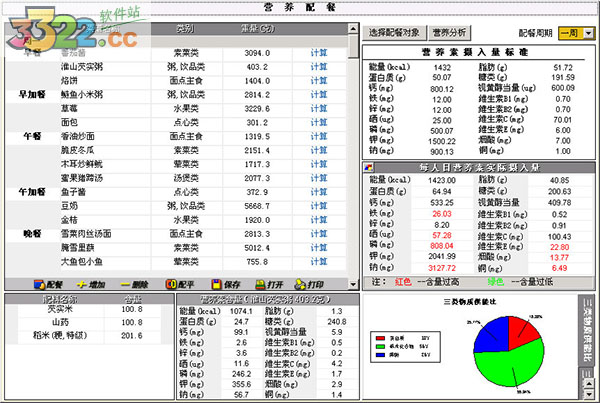Select the 鲢鱼小米粥 dish cell
600x403 pixels.
click(x=105, y=95)
